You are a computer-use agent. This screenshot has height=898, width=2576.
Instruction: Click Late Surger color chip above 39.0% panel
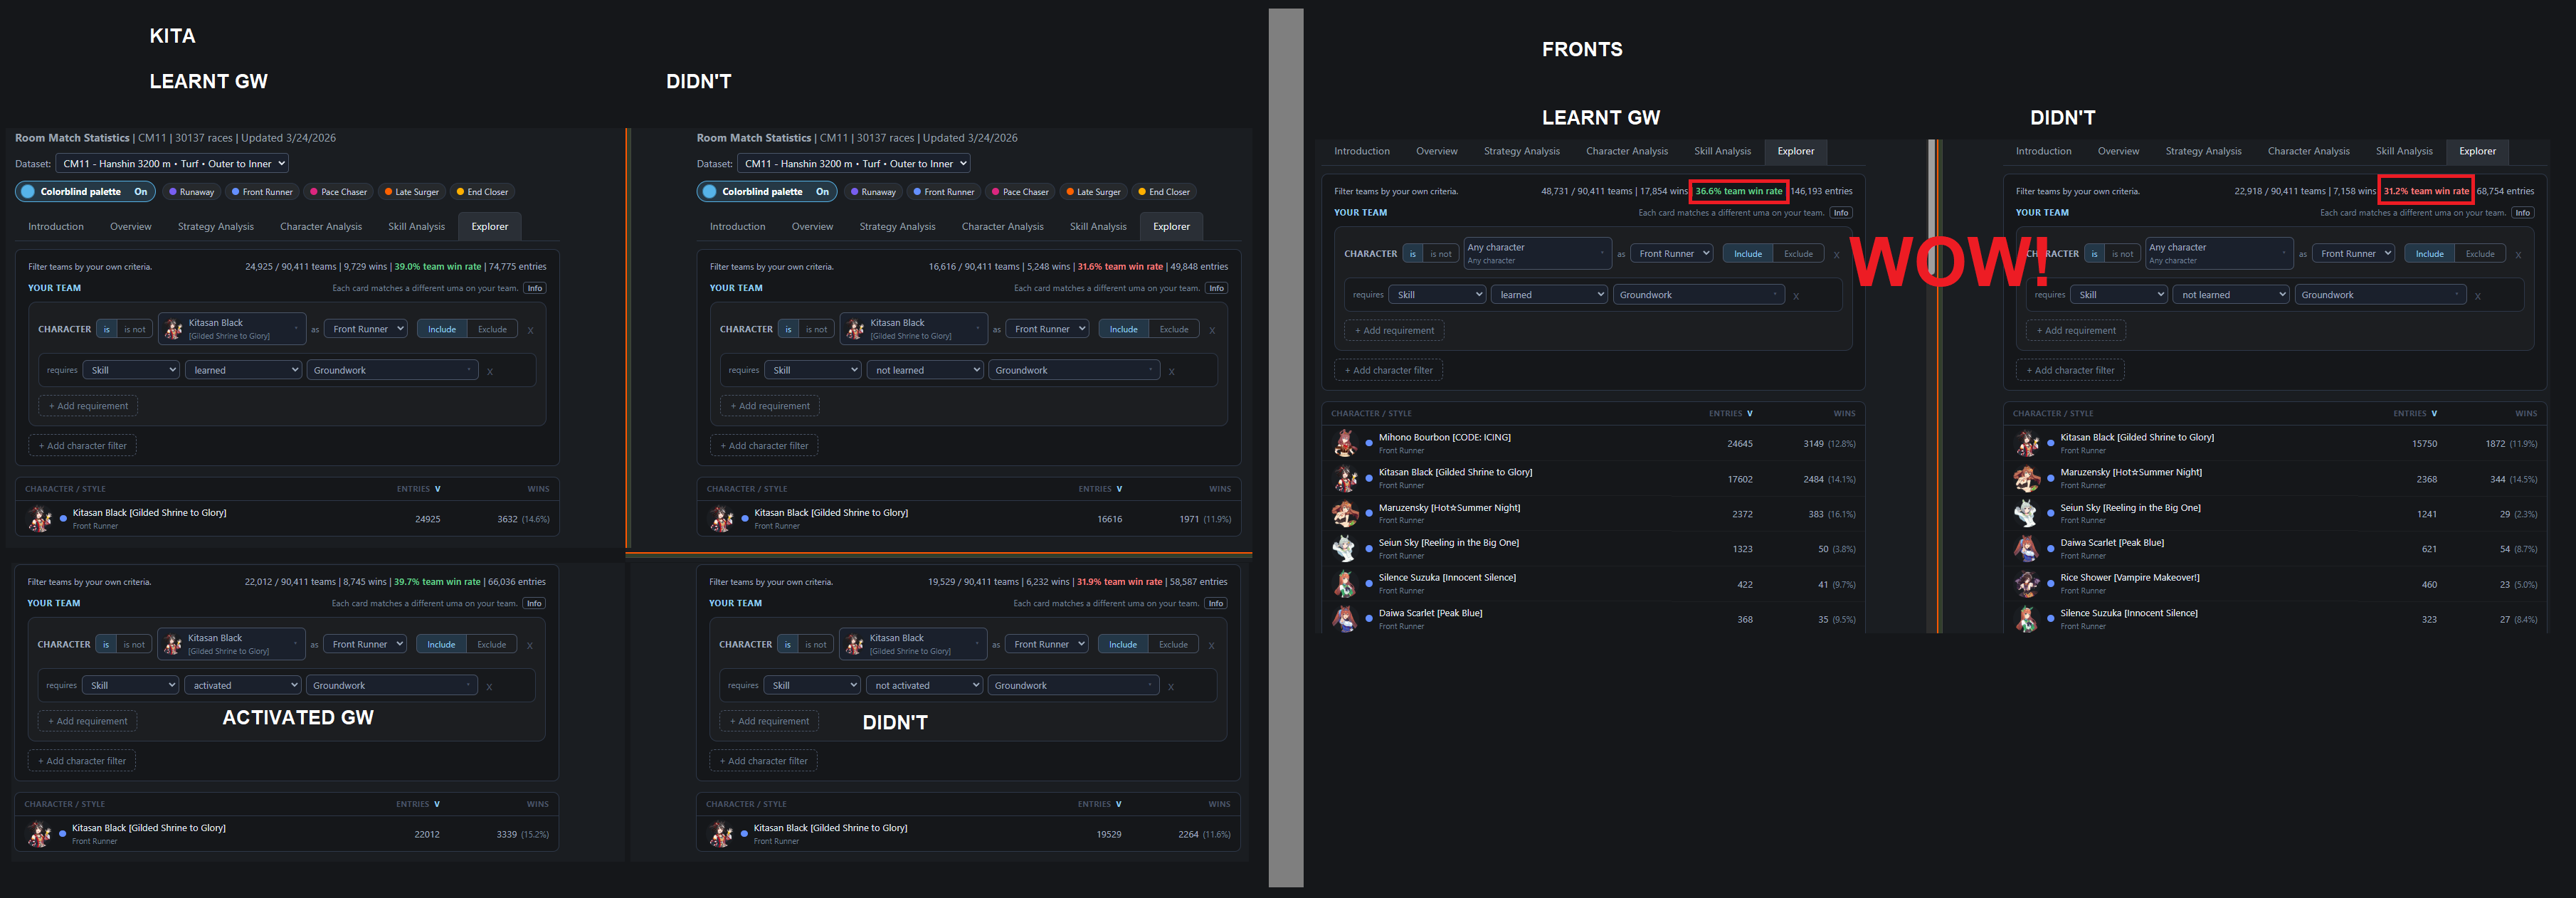(411, 192)
